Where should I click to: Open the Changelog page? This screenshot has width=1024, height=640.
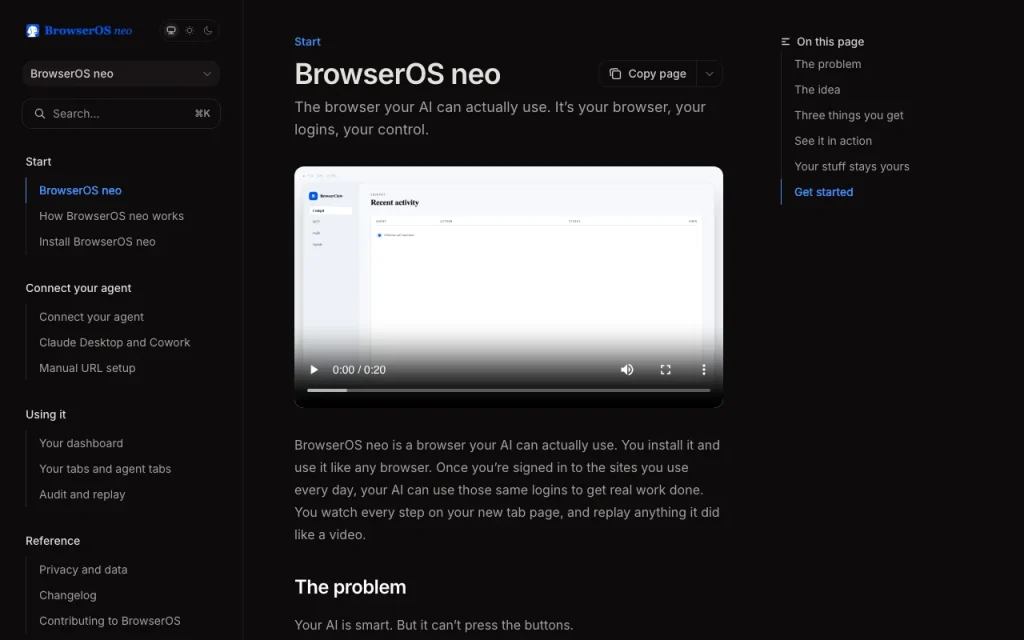68,596
